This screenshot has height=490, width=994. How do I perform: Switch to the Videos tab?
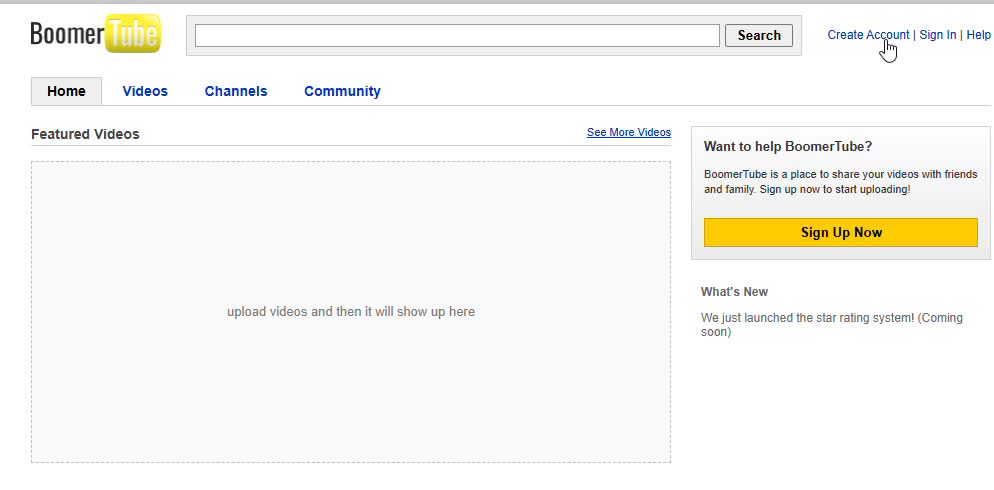click(x=145, y=91)
